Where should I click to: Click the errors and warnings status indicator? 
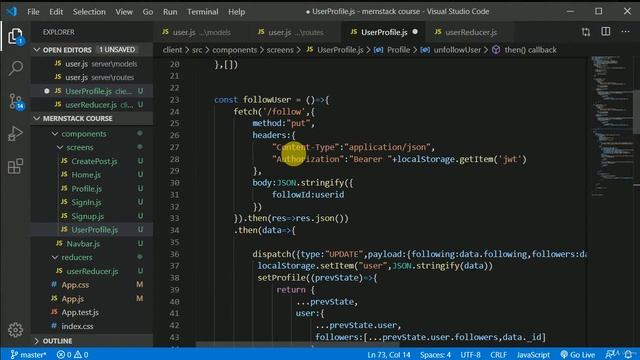pyautogui.click(x=73, y=355)
